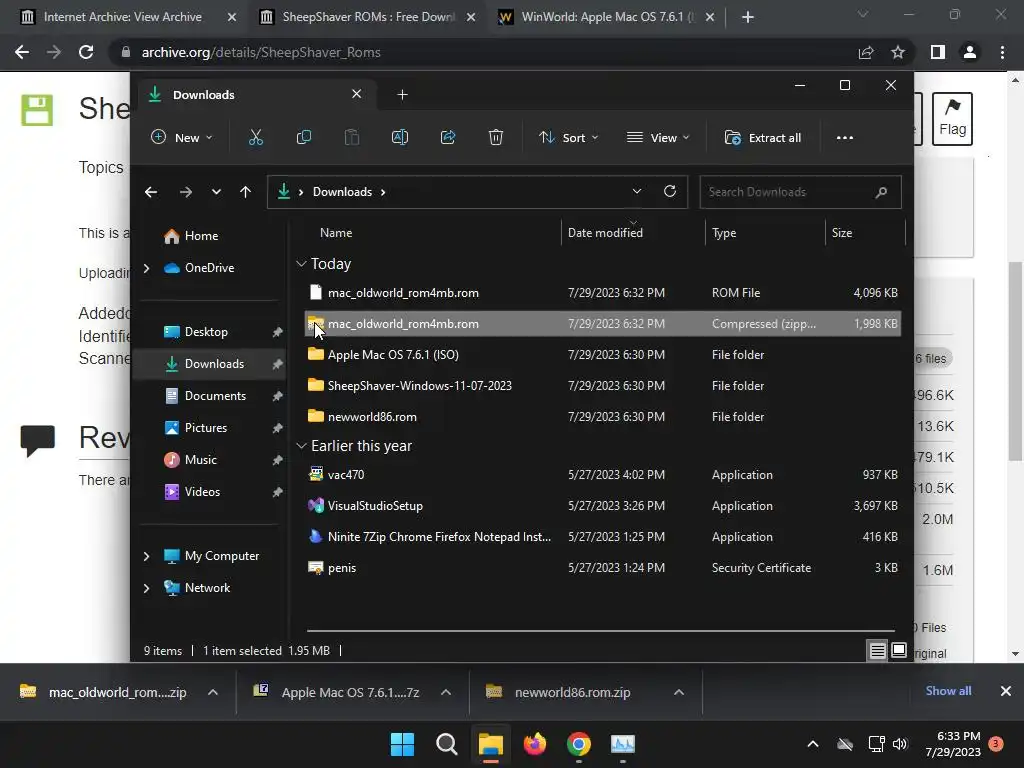Screen dimensions: 1024x768
Task: Click Extract all button
Action: click(763, 138)
